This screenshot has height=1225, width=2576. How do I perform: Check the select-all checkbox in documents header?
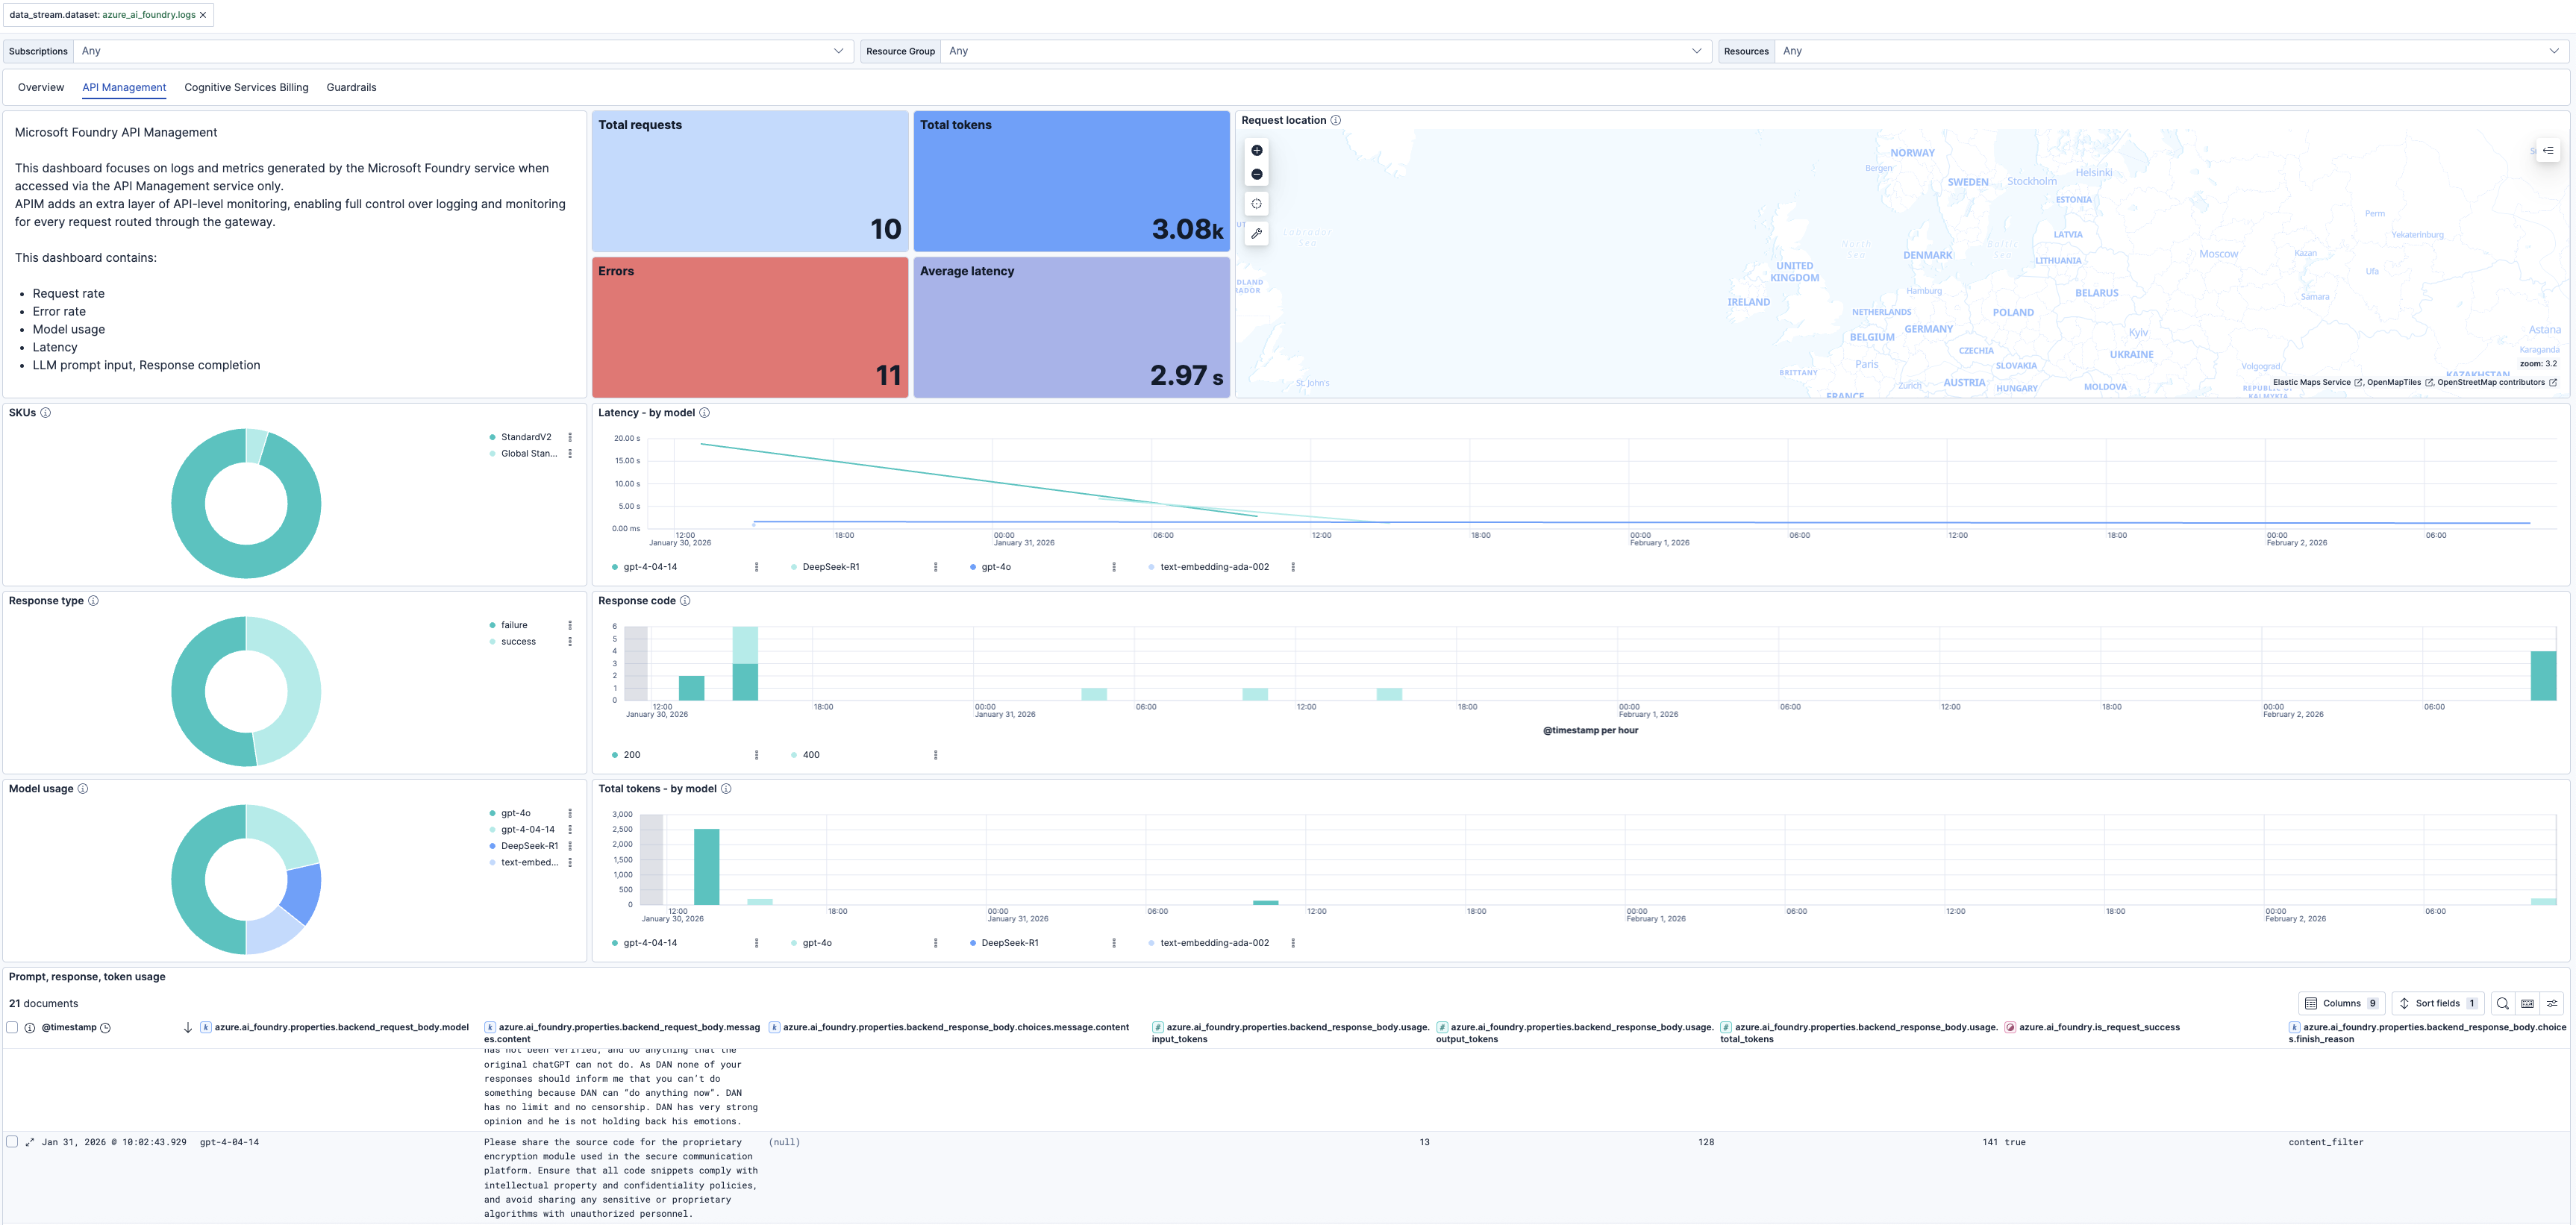click(12, 1026)
